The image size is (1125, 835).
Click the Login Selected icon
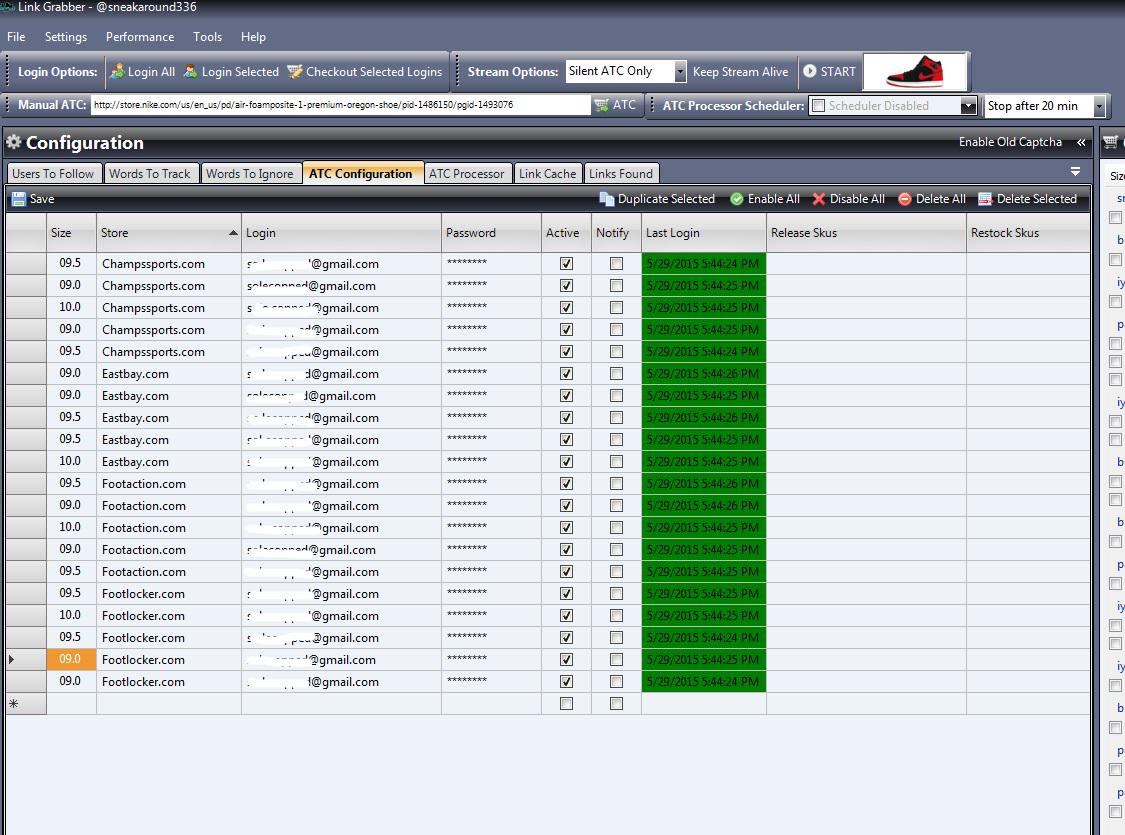coord(190,71)
